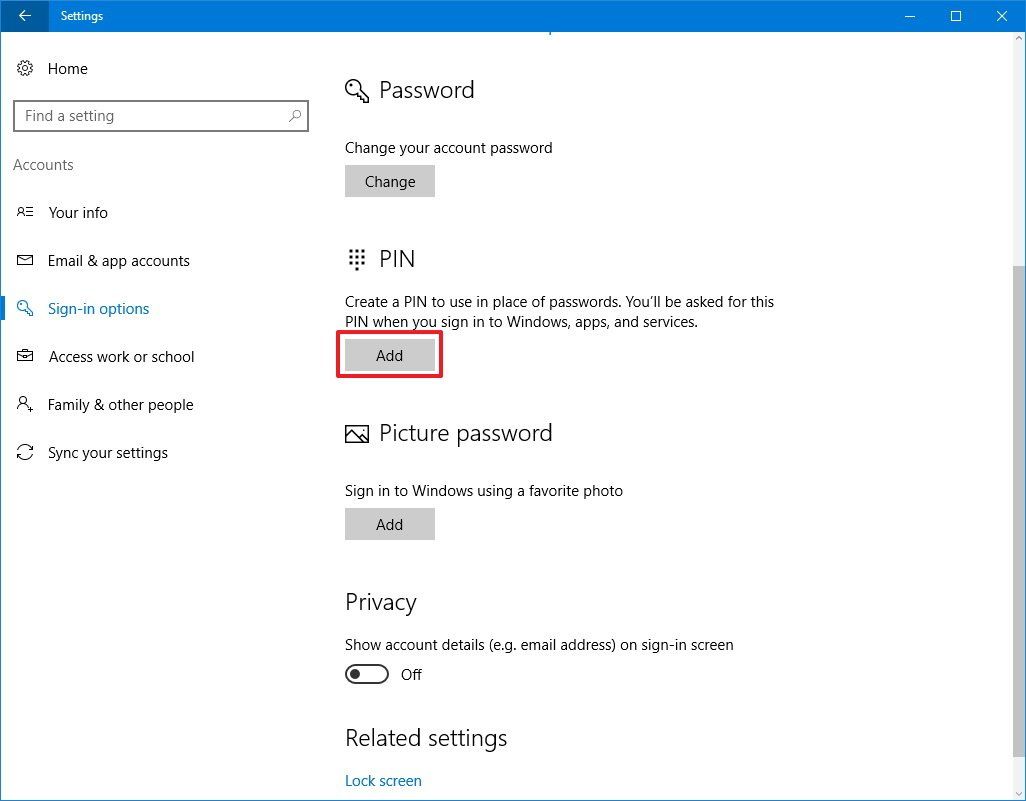Click the Sign-in options key icon
This screenshot has width=1026, height=801.
[x=24, y=308]
